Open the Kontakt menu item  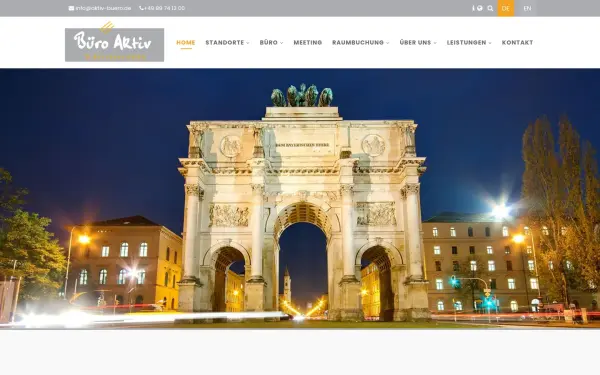517,42
